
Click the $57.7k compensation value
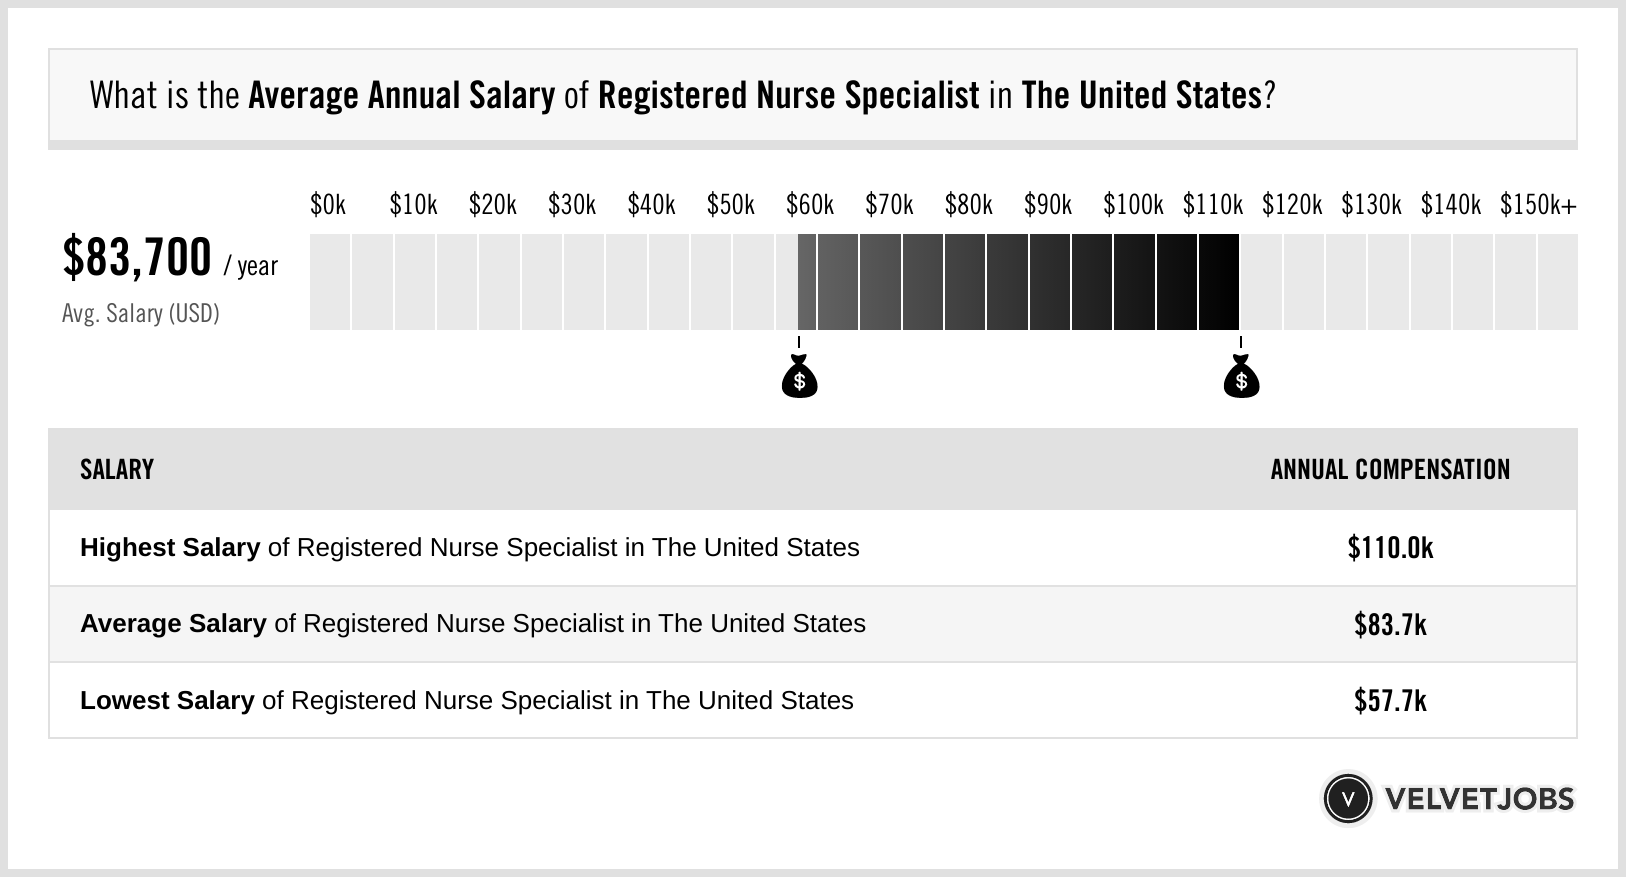click(x=1390, y=700)
